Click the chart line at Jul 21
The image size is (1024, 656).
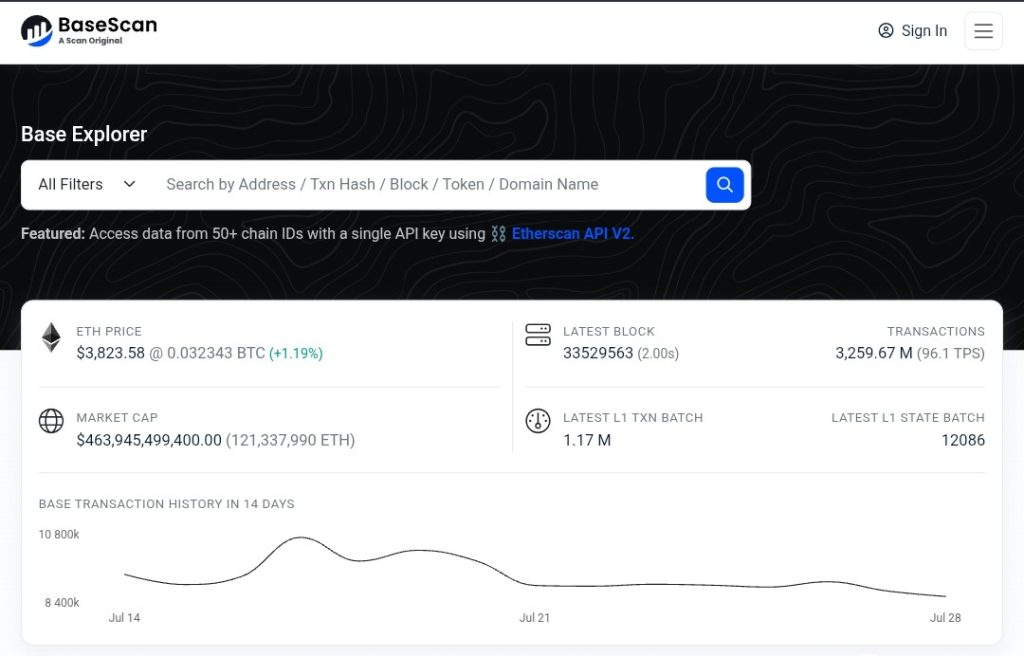(535, 585)
